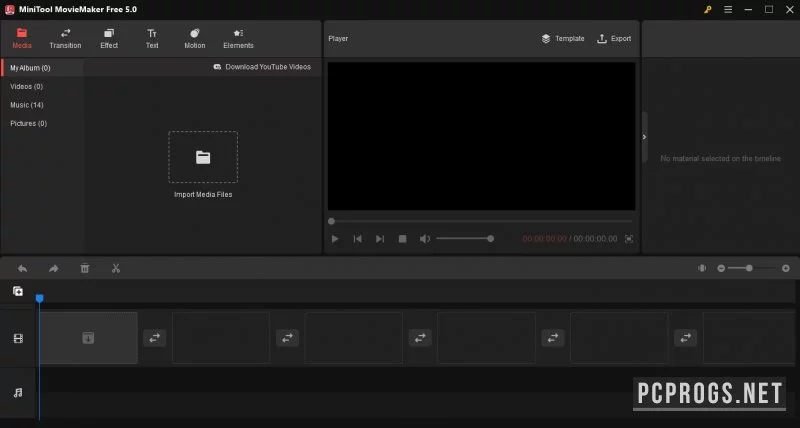Click the first transition slot icon
This screenshot has height=428, width=800.
point(155,338)
